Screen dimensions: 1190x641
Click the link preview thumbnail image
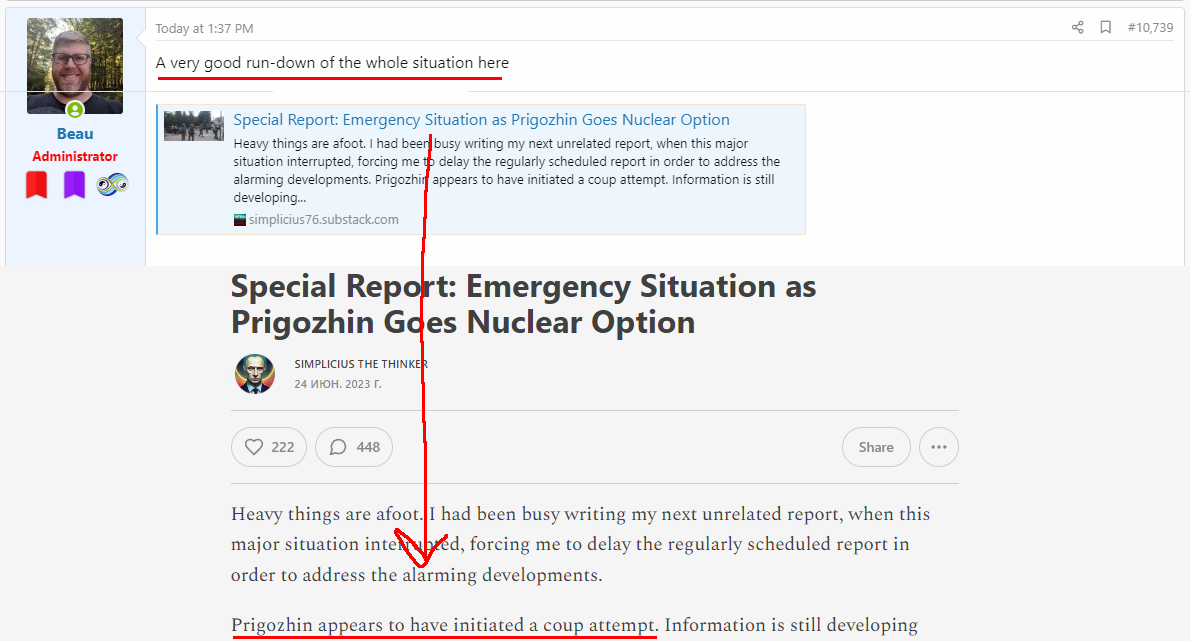pos(194,126)
